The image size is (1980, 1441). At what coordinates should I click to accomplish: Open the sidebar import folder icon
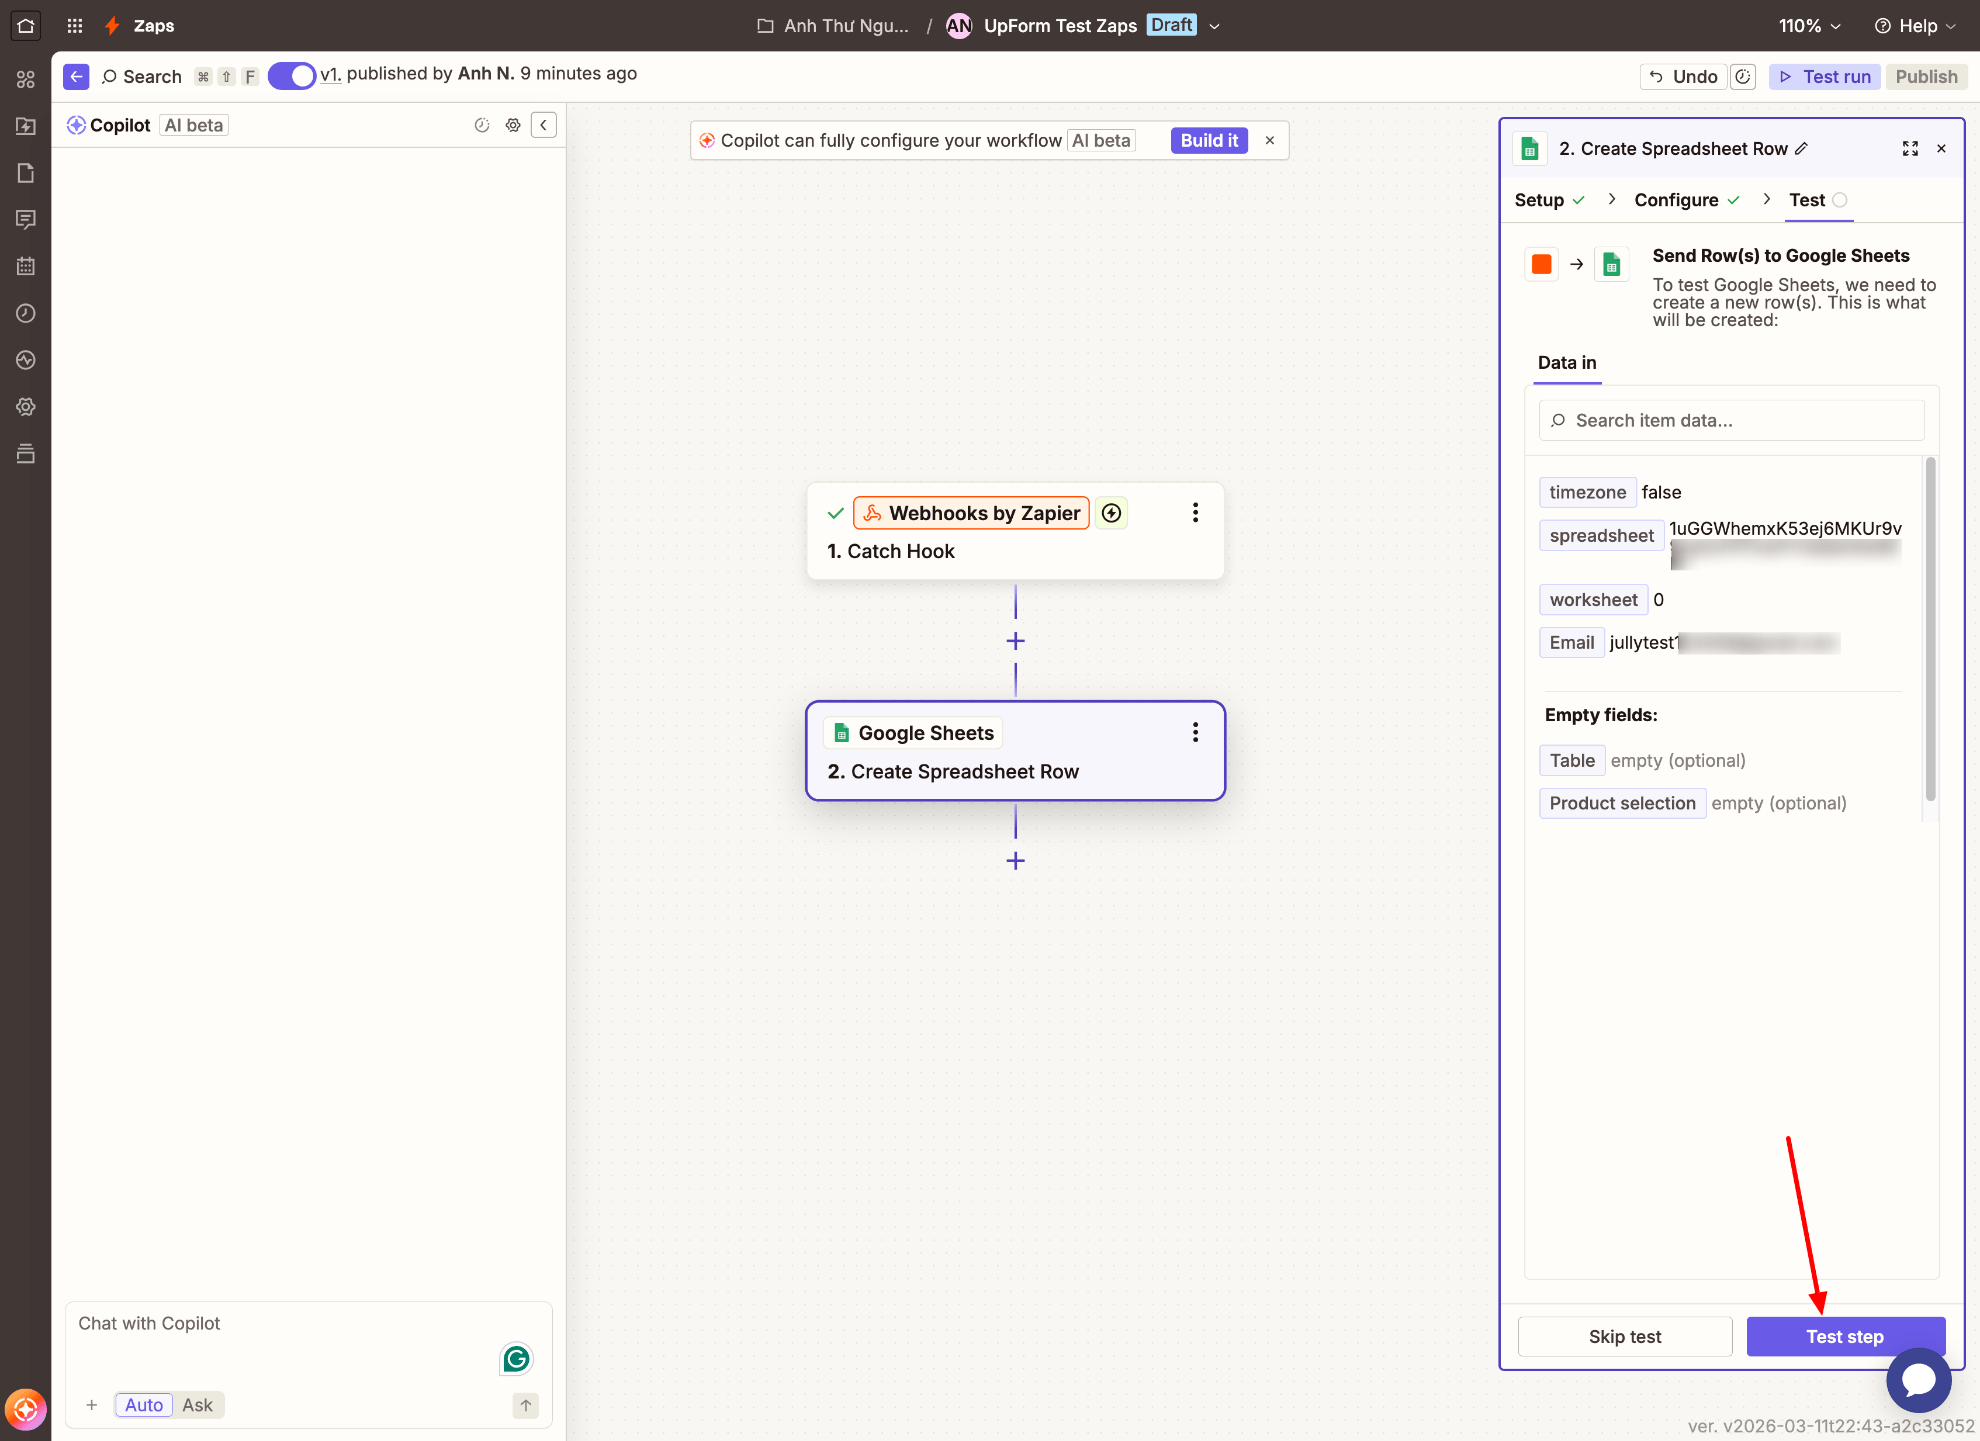[26, 126]
